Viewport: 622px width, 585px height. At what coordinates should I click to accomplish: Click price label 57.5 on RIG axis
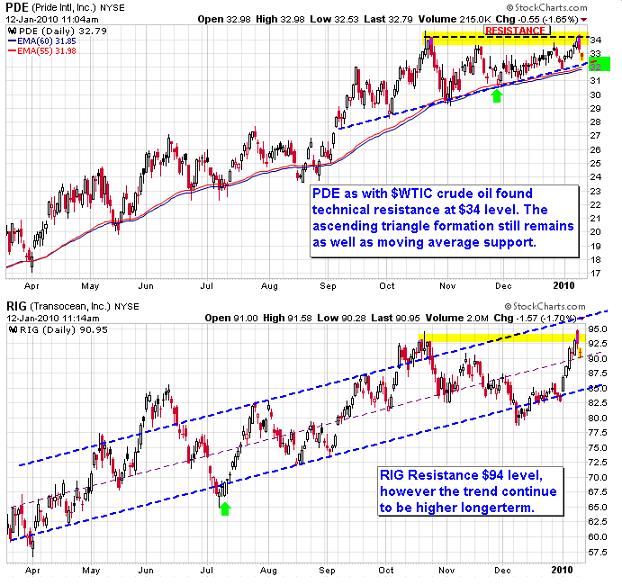coord(598,552)
